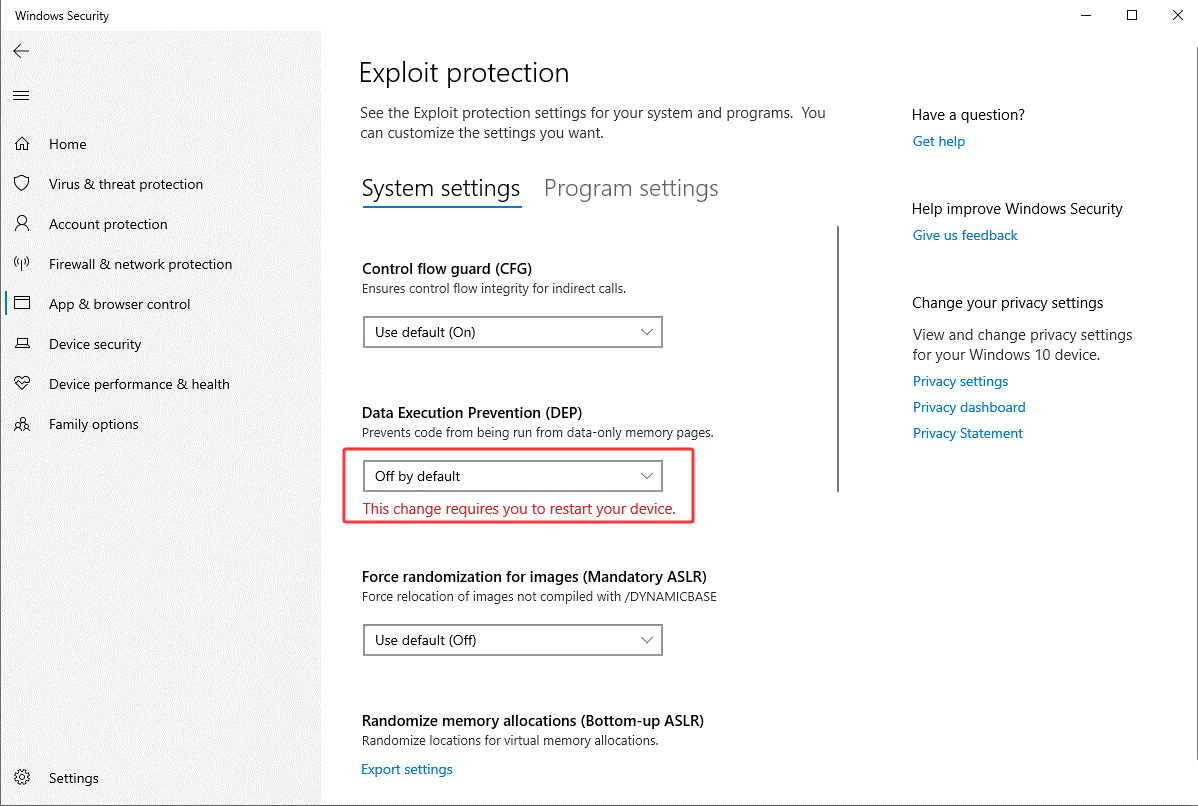1198x806 pixels.
Task: Click the back arrow icon
Action: (21, 51)
